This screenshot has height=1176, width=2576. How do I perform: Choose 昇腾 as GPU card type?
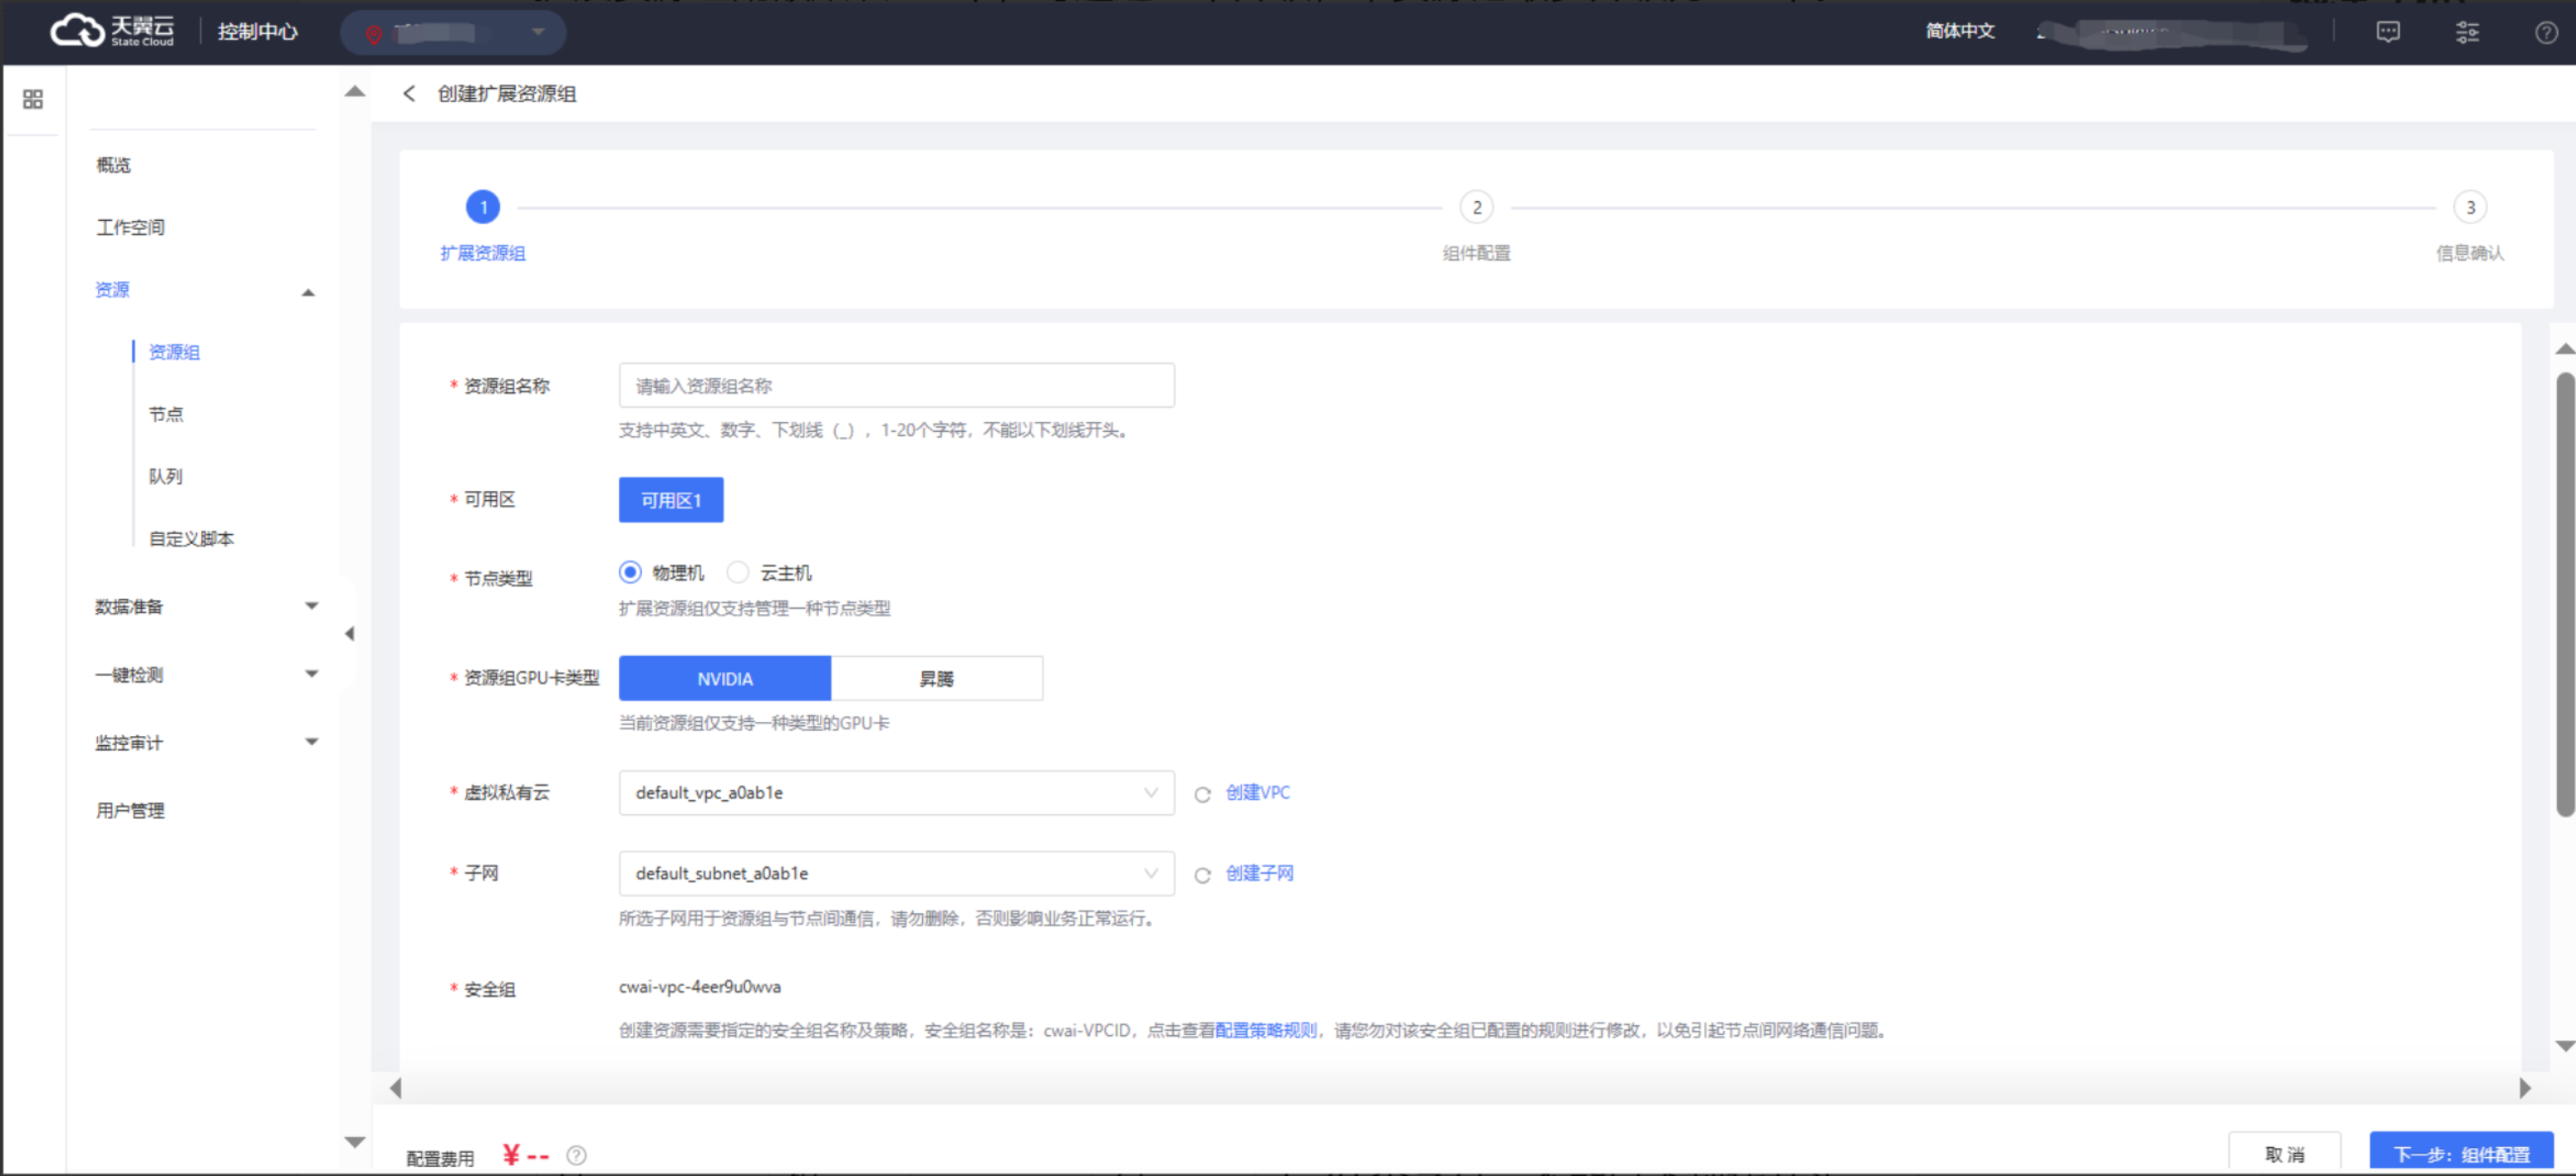click(936, 679)
